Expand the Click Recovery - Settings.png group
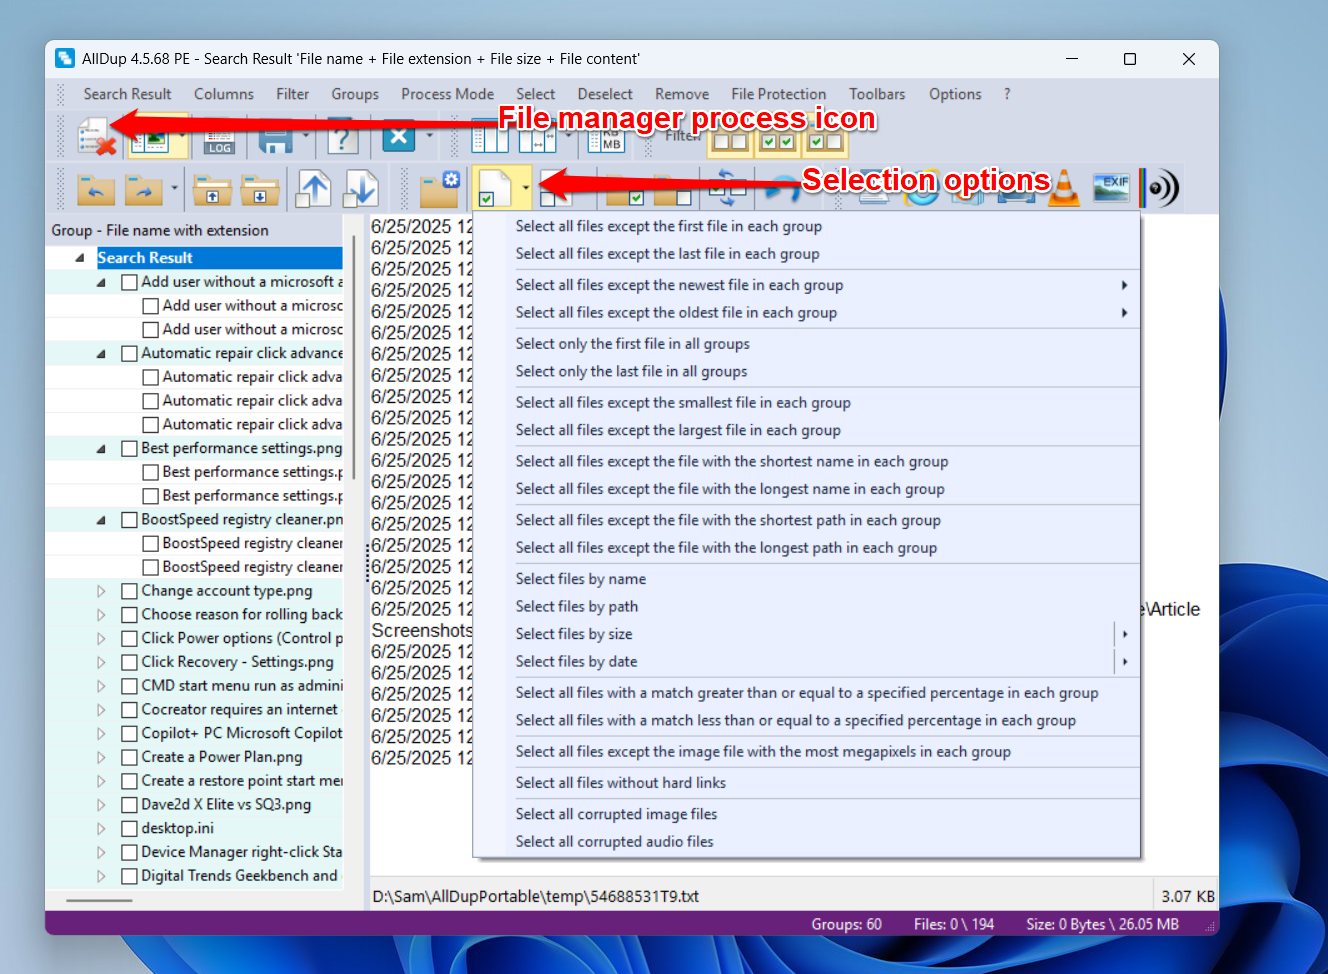Viewport: 1328px width, 974px height. click(x=101, y=662)
